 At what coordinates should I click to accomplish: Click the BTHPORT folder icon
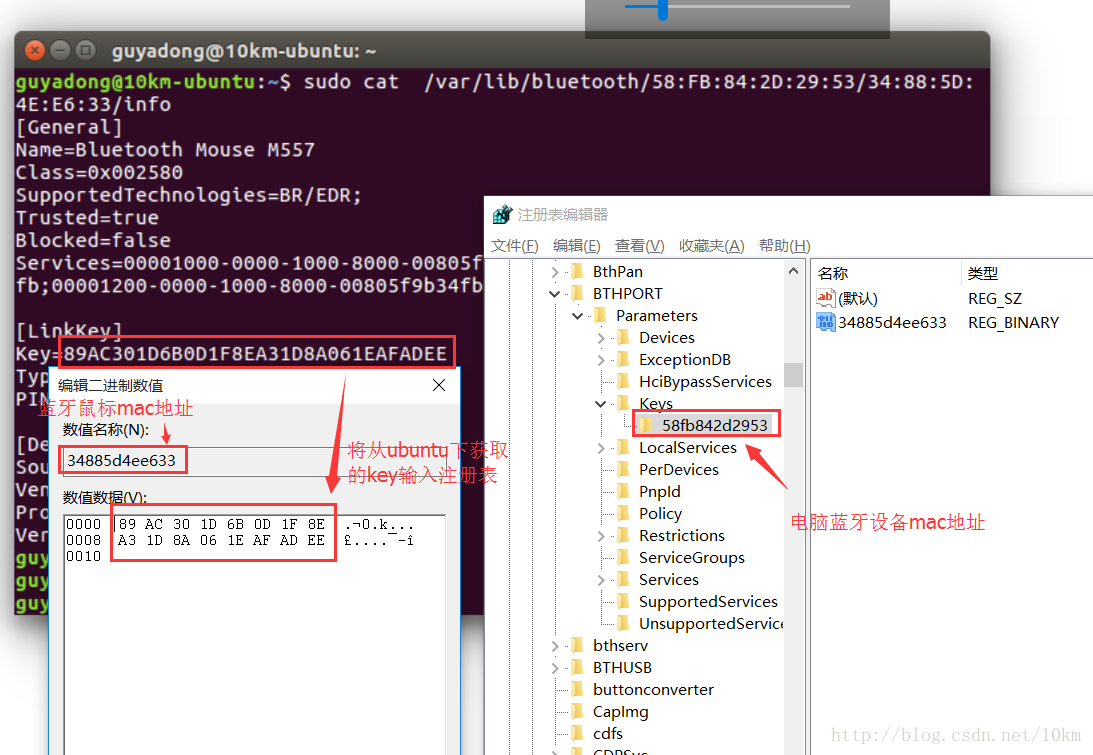pos(577,293)
